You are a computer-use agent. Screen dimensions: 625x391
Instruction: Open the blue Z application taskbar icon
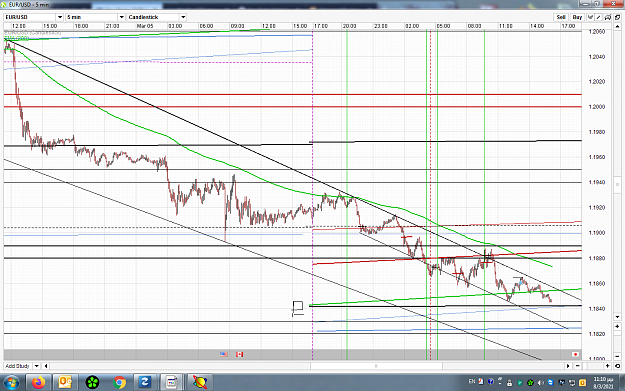click(x=145, y=383)
